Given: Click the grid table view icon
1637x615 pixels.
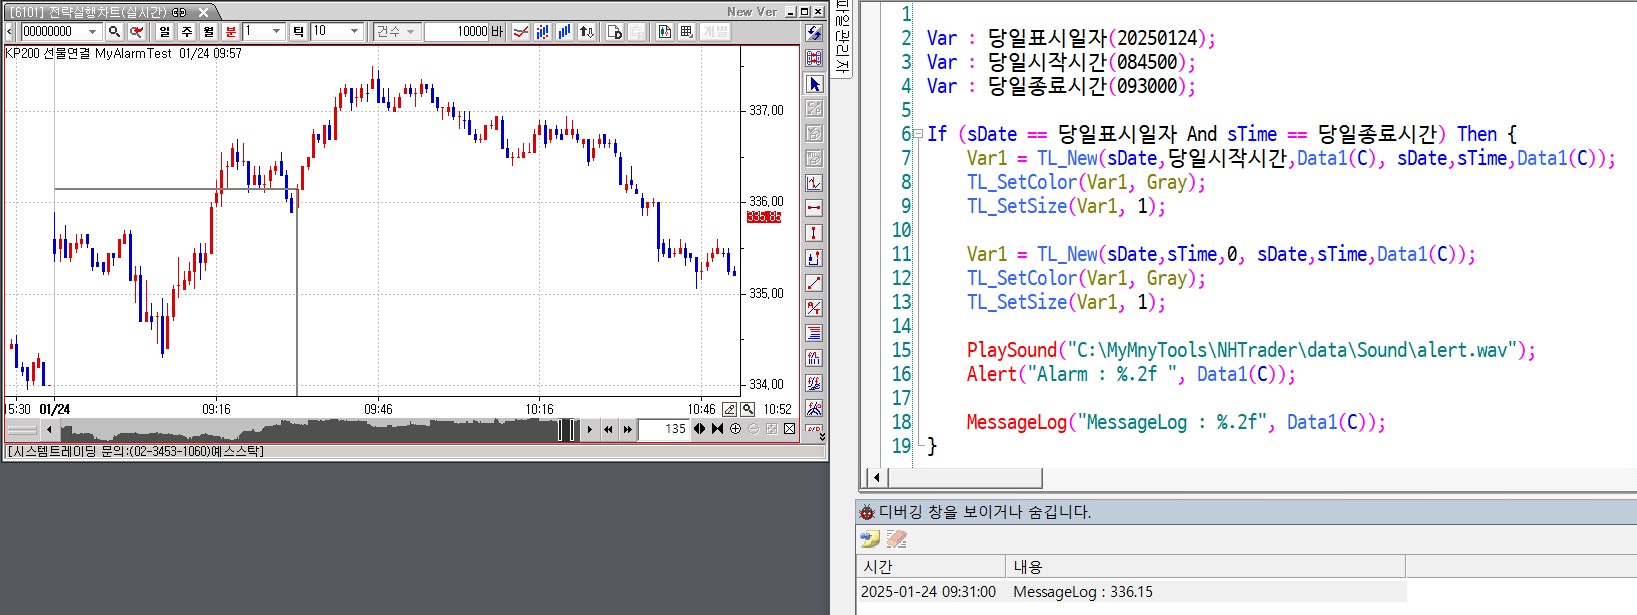Looking at the screenshot, I should [x=687, y=32].
